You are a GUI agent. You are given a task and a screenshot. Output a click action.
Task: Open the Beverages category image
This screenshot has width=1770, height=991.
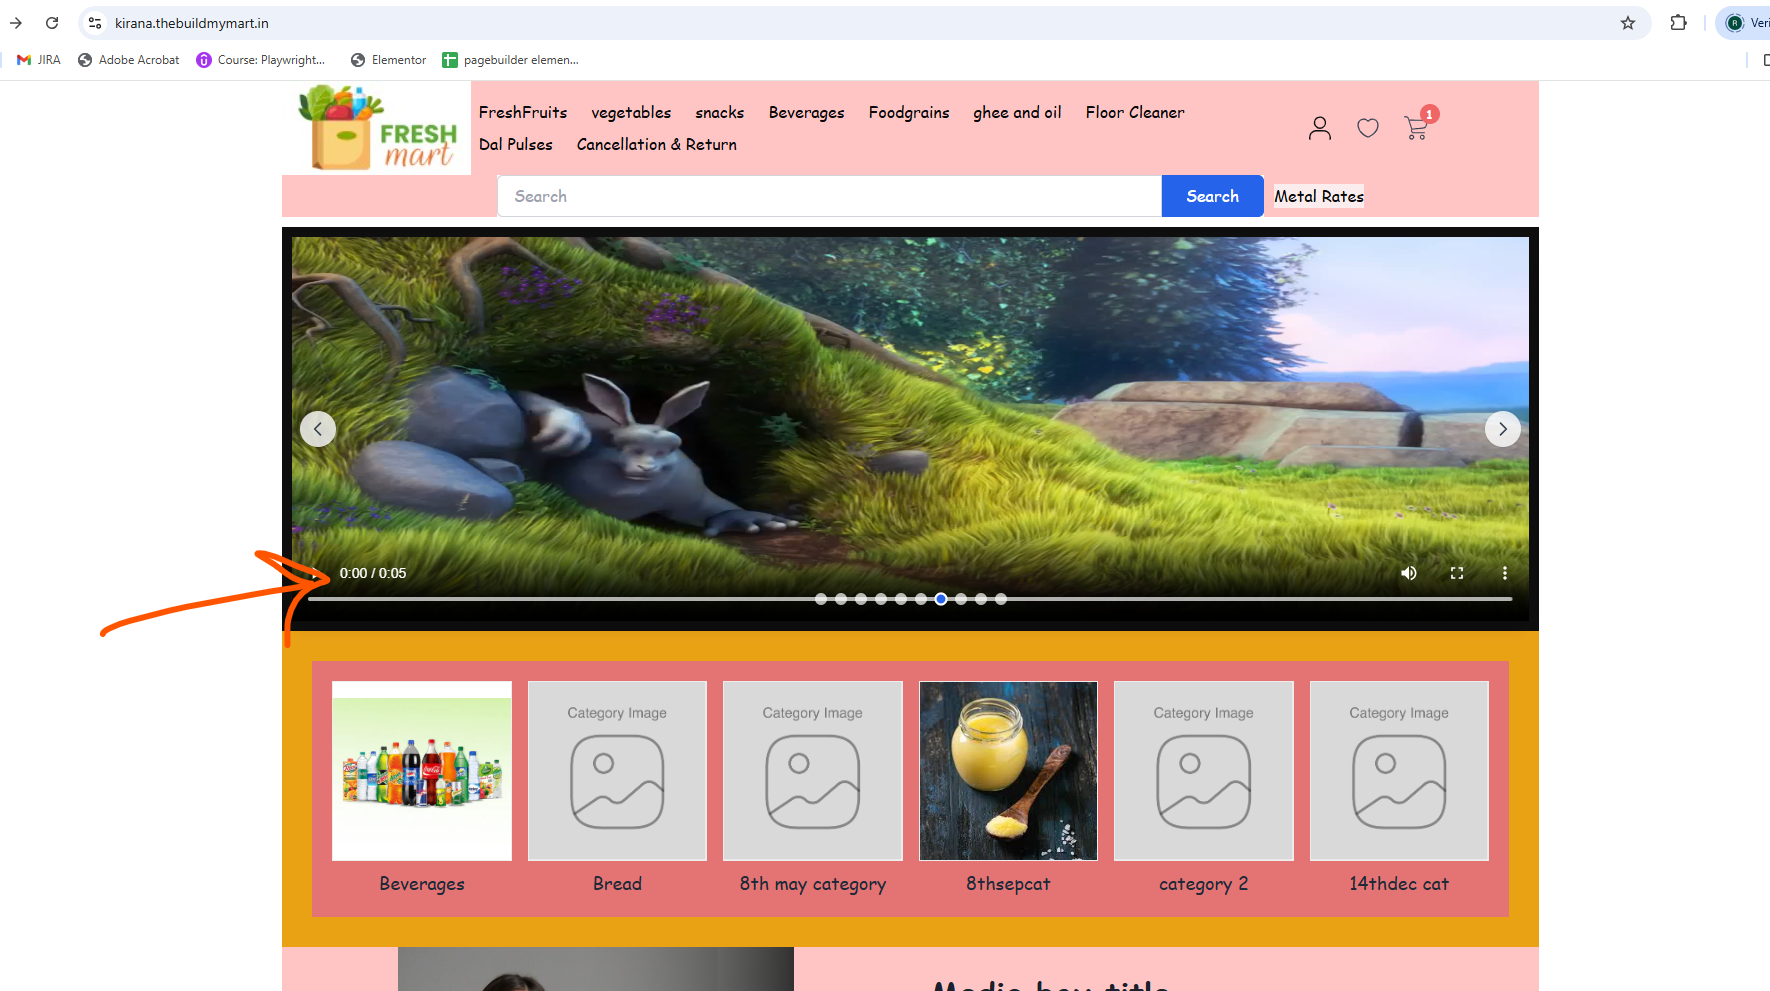pyautogui.click(x=422, y=771)
